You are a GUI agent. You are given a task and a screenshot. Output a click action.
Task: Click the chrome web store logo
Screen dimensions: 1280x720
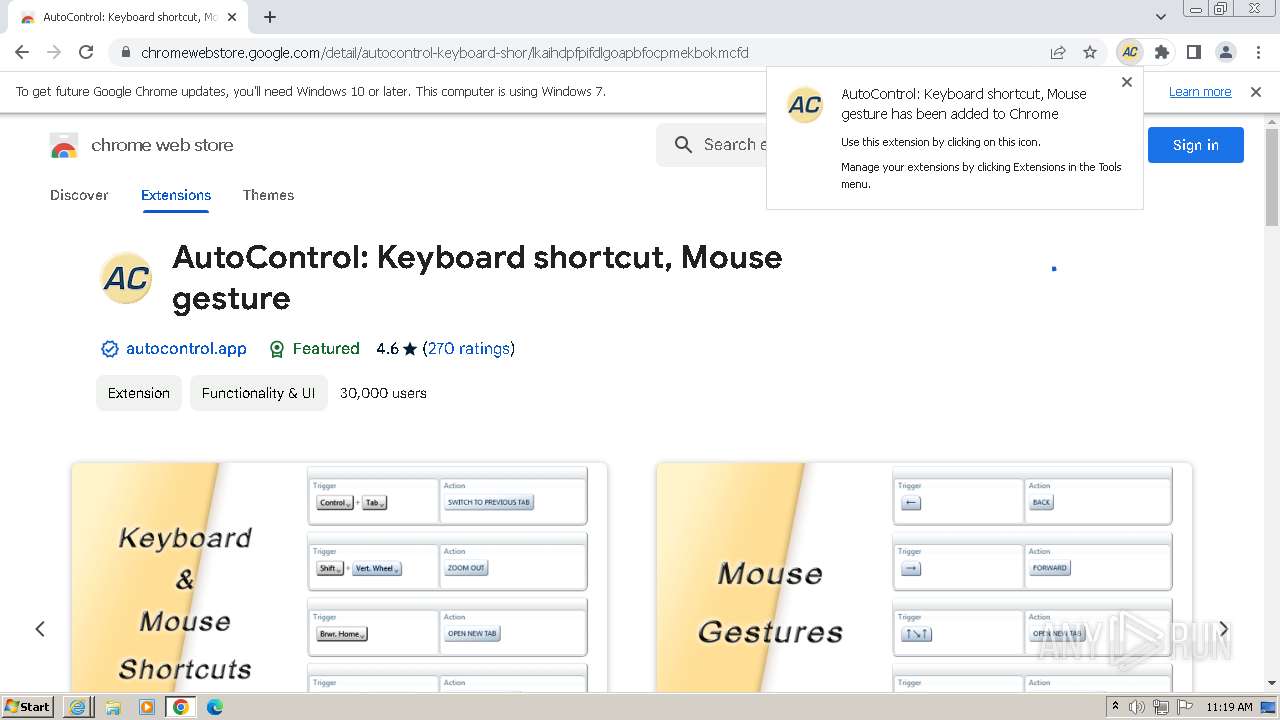coord(141,145)
